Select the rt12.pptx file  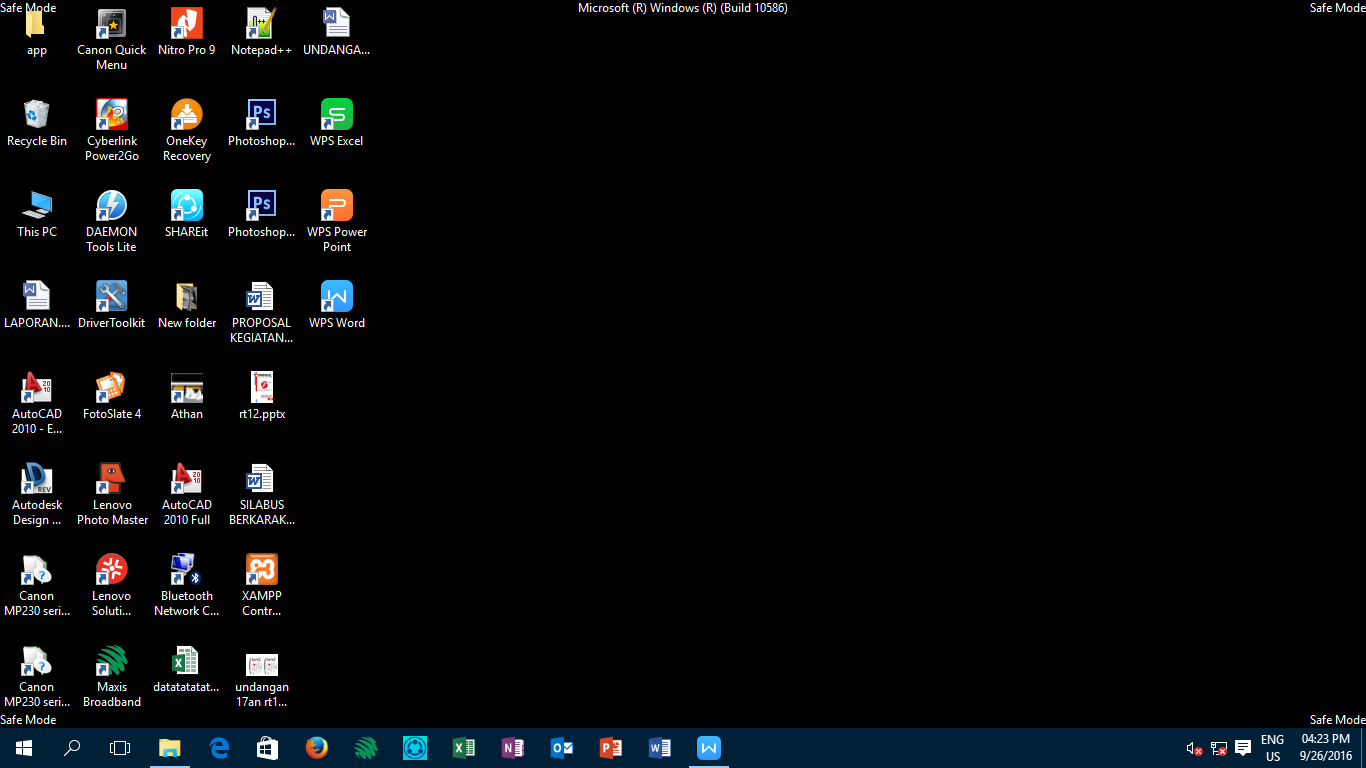(x=262, y=397)
